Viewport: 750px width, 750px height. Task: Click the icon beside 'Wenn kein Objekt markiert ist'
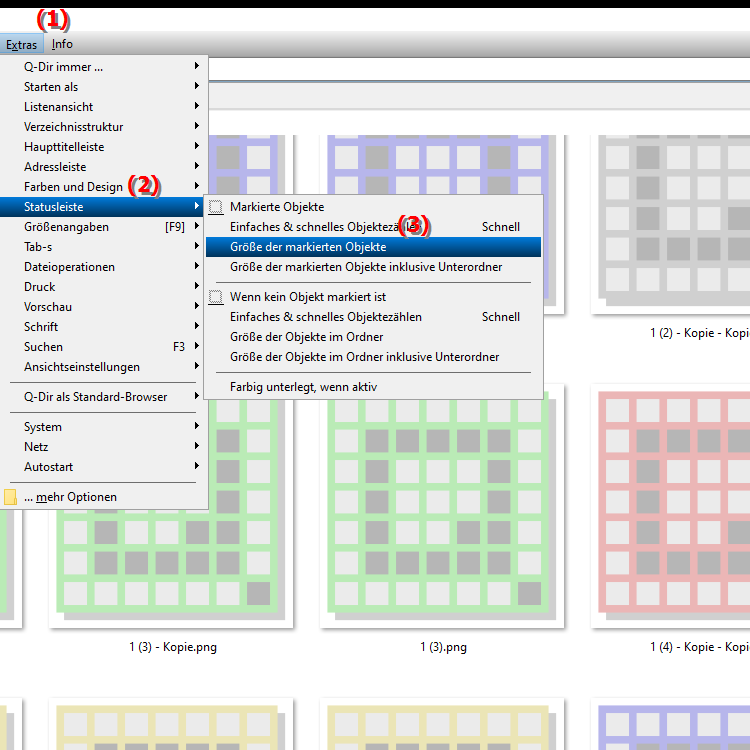216,297
